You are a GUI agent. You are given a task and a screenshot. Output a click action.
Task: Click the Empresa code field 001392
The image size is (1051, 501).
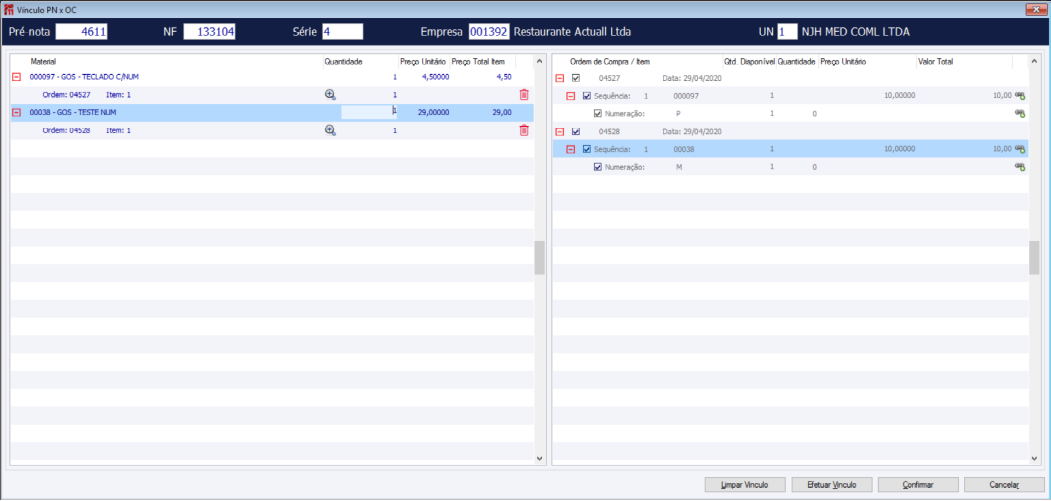489,32
